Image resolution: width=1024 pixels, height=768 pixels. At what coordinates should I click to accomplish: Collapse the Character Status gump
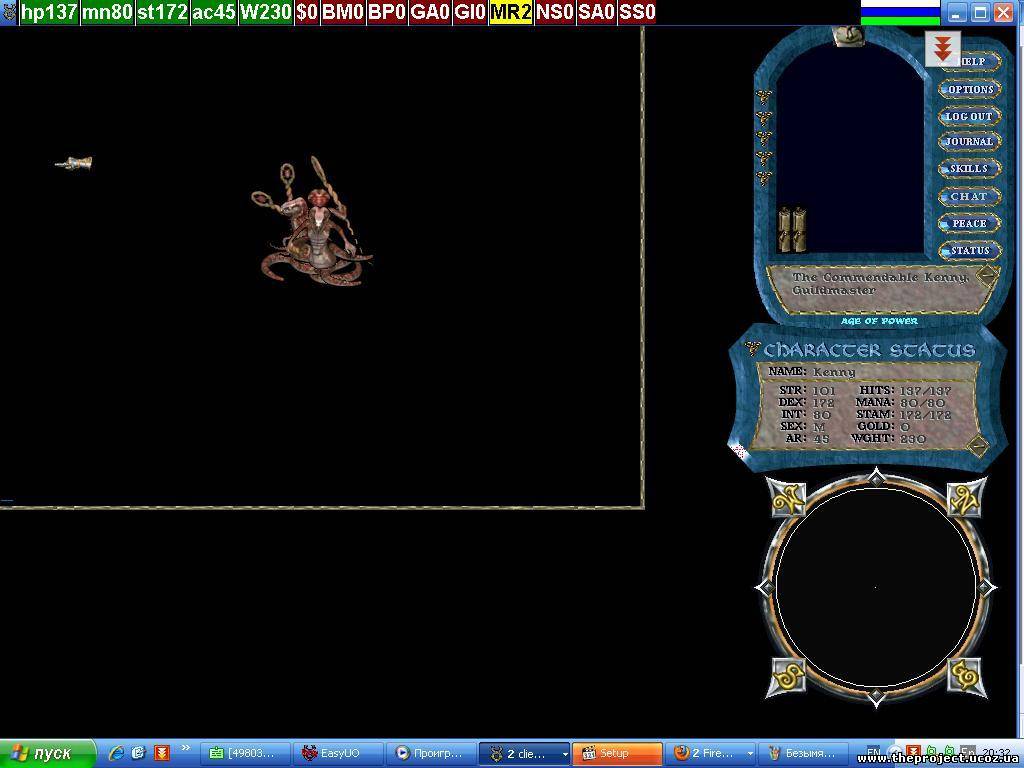(978, 445)
